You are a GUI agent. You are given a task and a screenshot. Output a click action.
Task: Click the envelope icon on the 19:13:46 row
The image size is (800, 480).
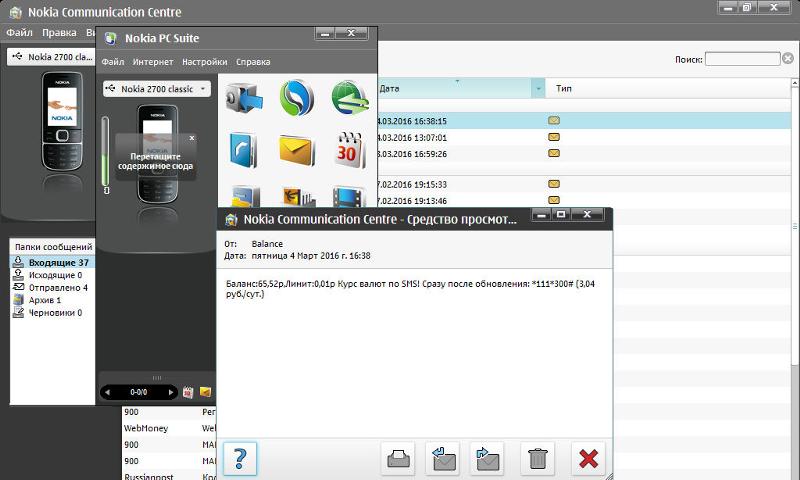554,200
